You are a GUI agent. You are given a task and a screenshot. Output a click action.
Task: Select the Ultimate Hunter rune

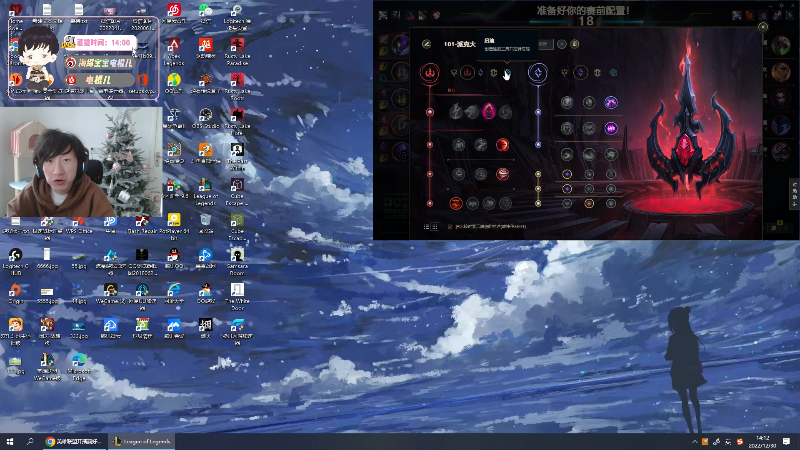tap(505, 204)
